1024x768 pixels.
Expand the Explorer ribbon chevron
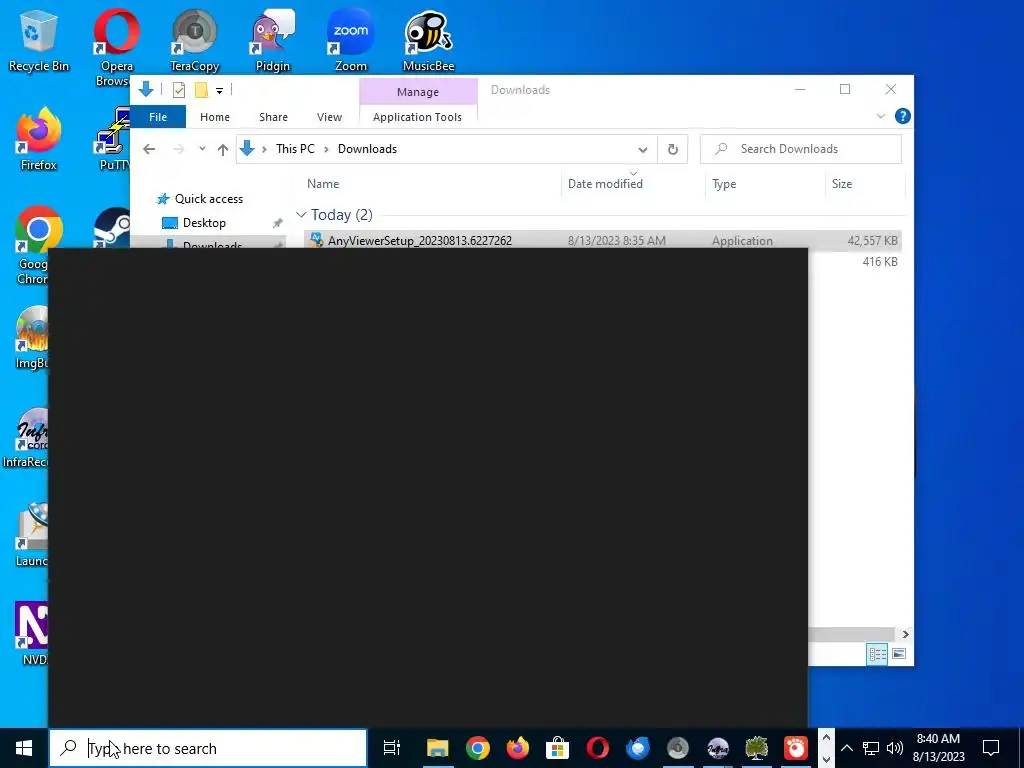coord(880,116)
